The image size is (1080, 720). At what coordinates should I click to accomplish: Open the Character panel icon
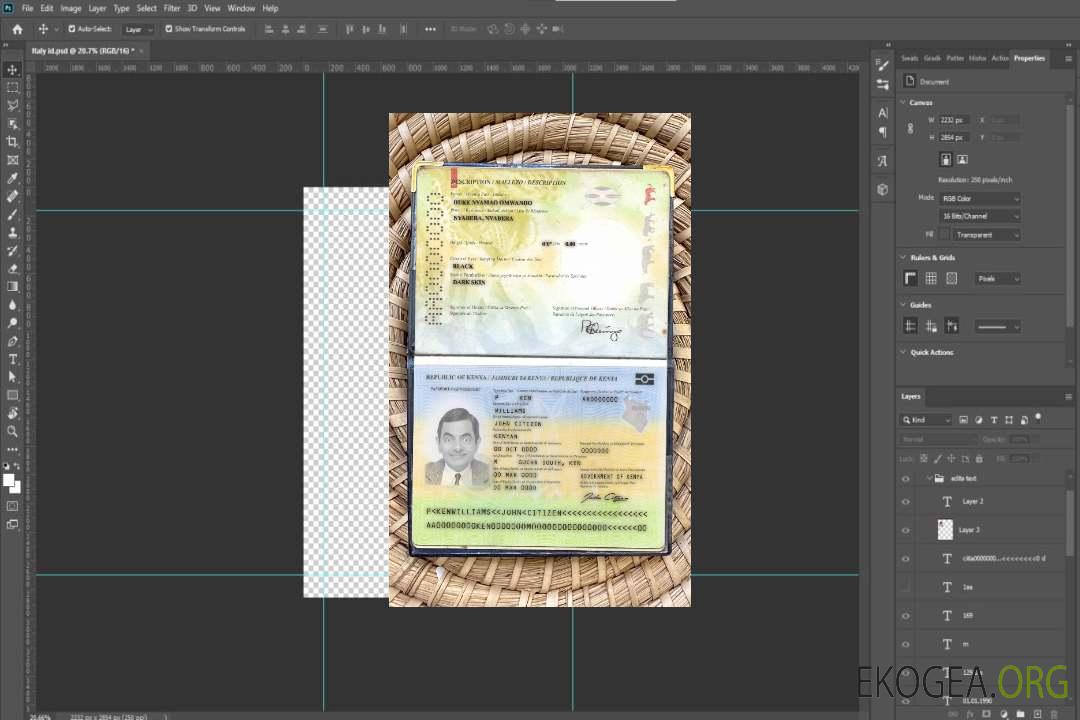click(883, 113)
